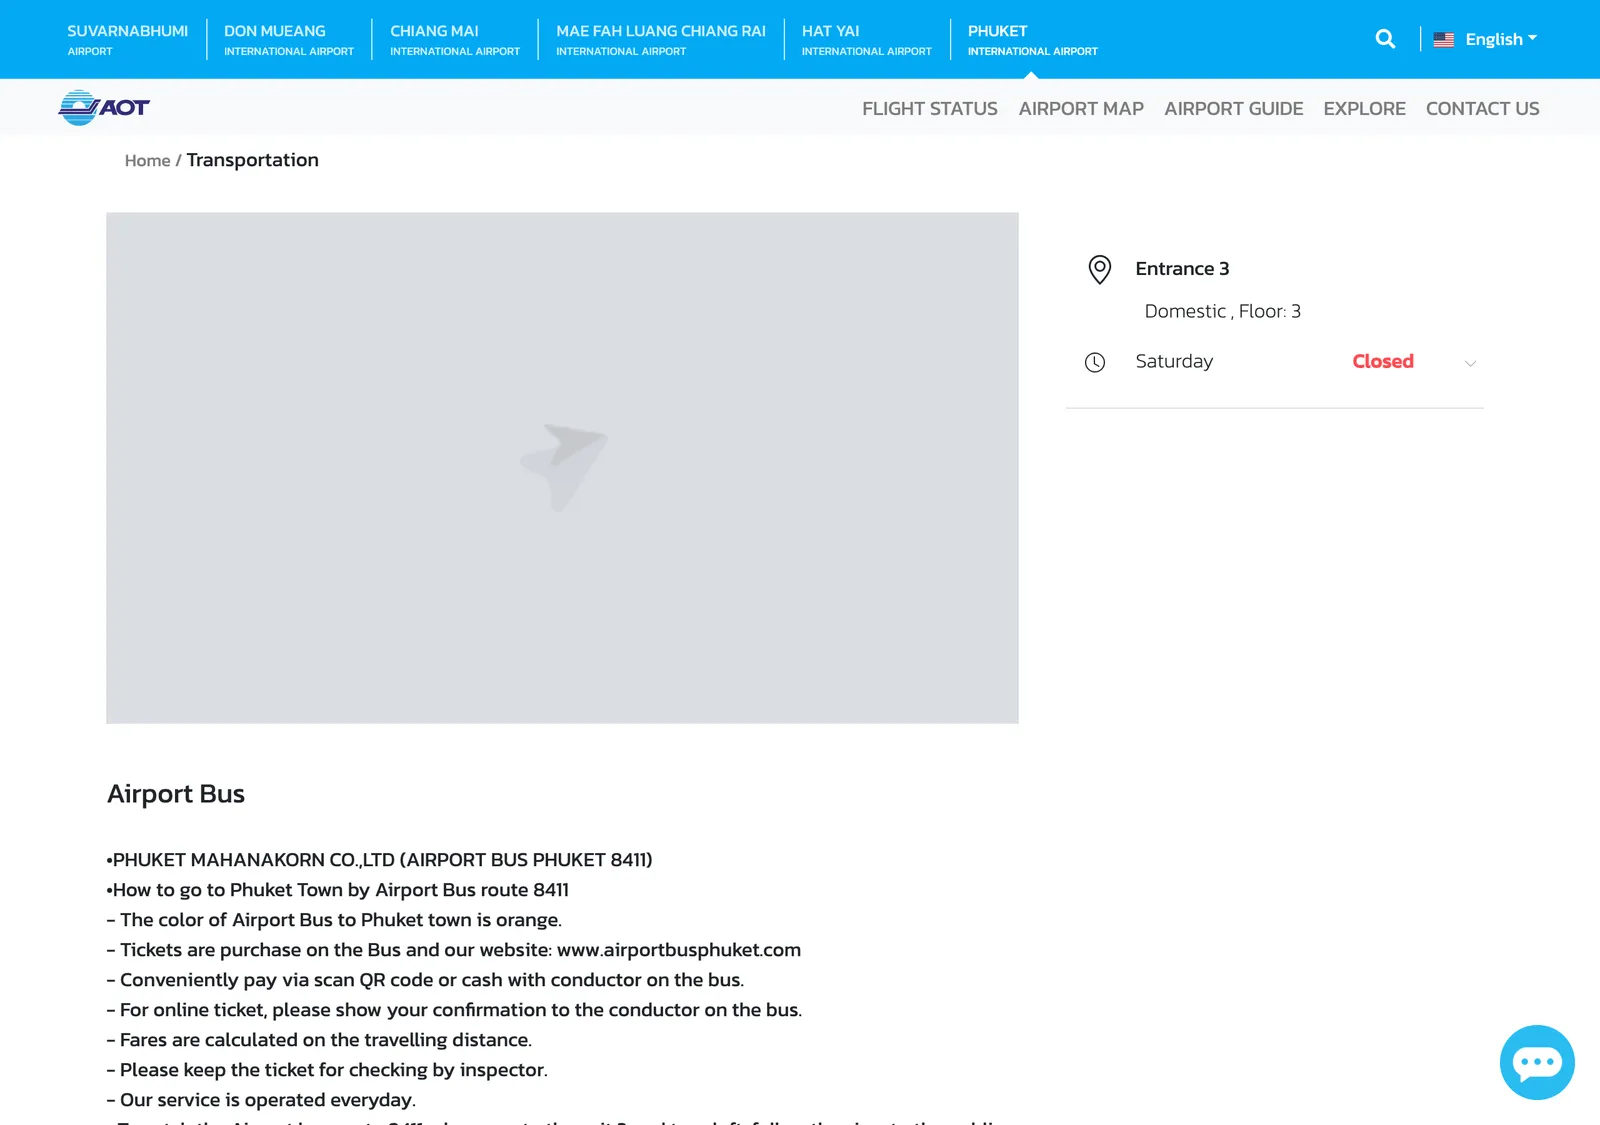1600x1125 pixels.
Task: Select Mae Fah Luang Chiang Rai tab
Action: [661, 39]
